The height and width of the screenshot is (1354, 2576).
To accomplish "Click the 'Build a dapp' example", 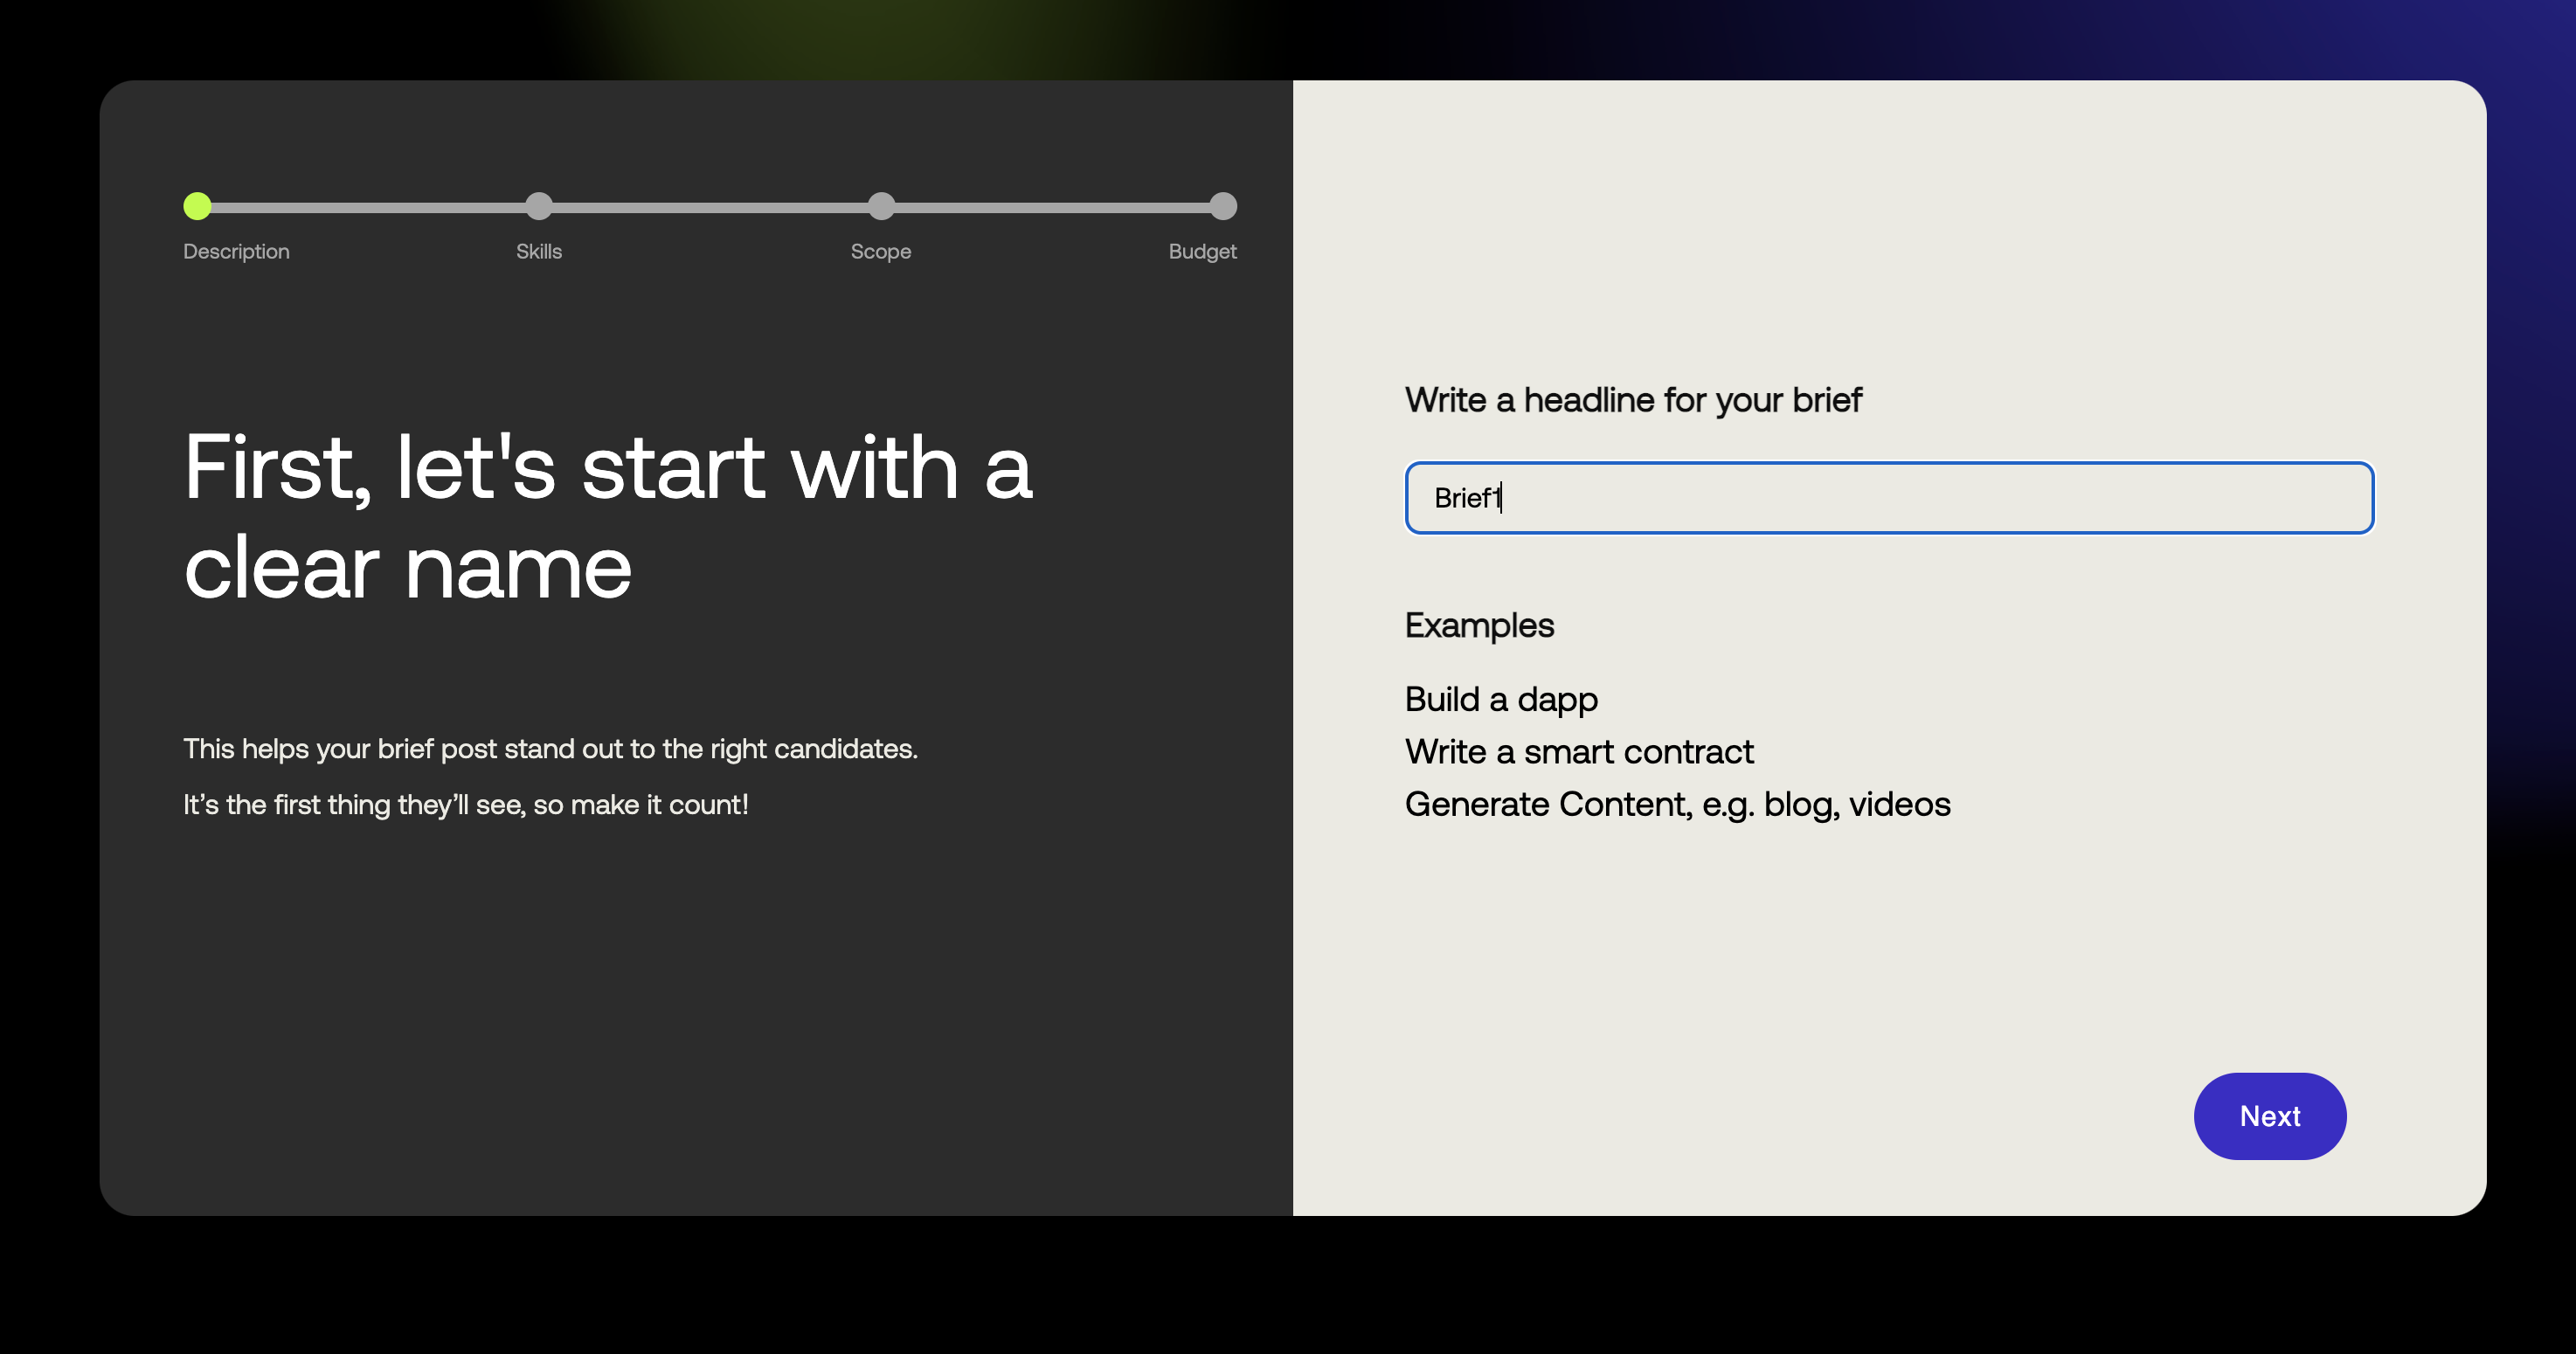I will point(1501,699).
